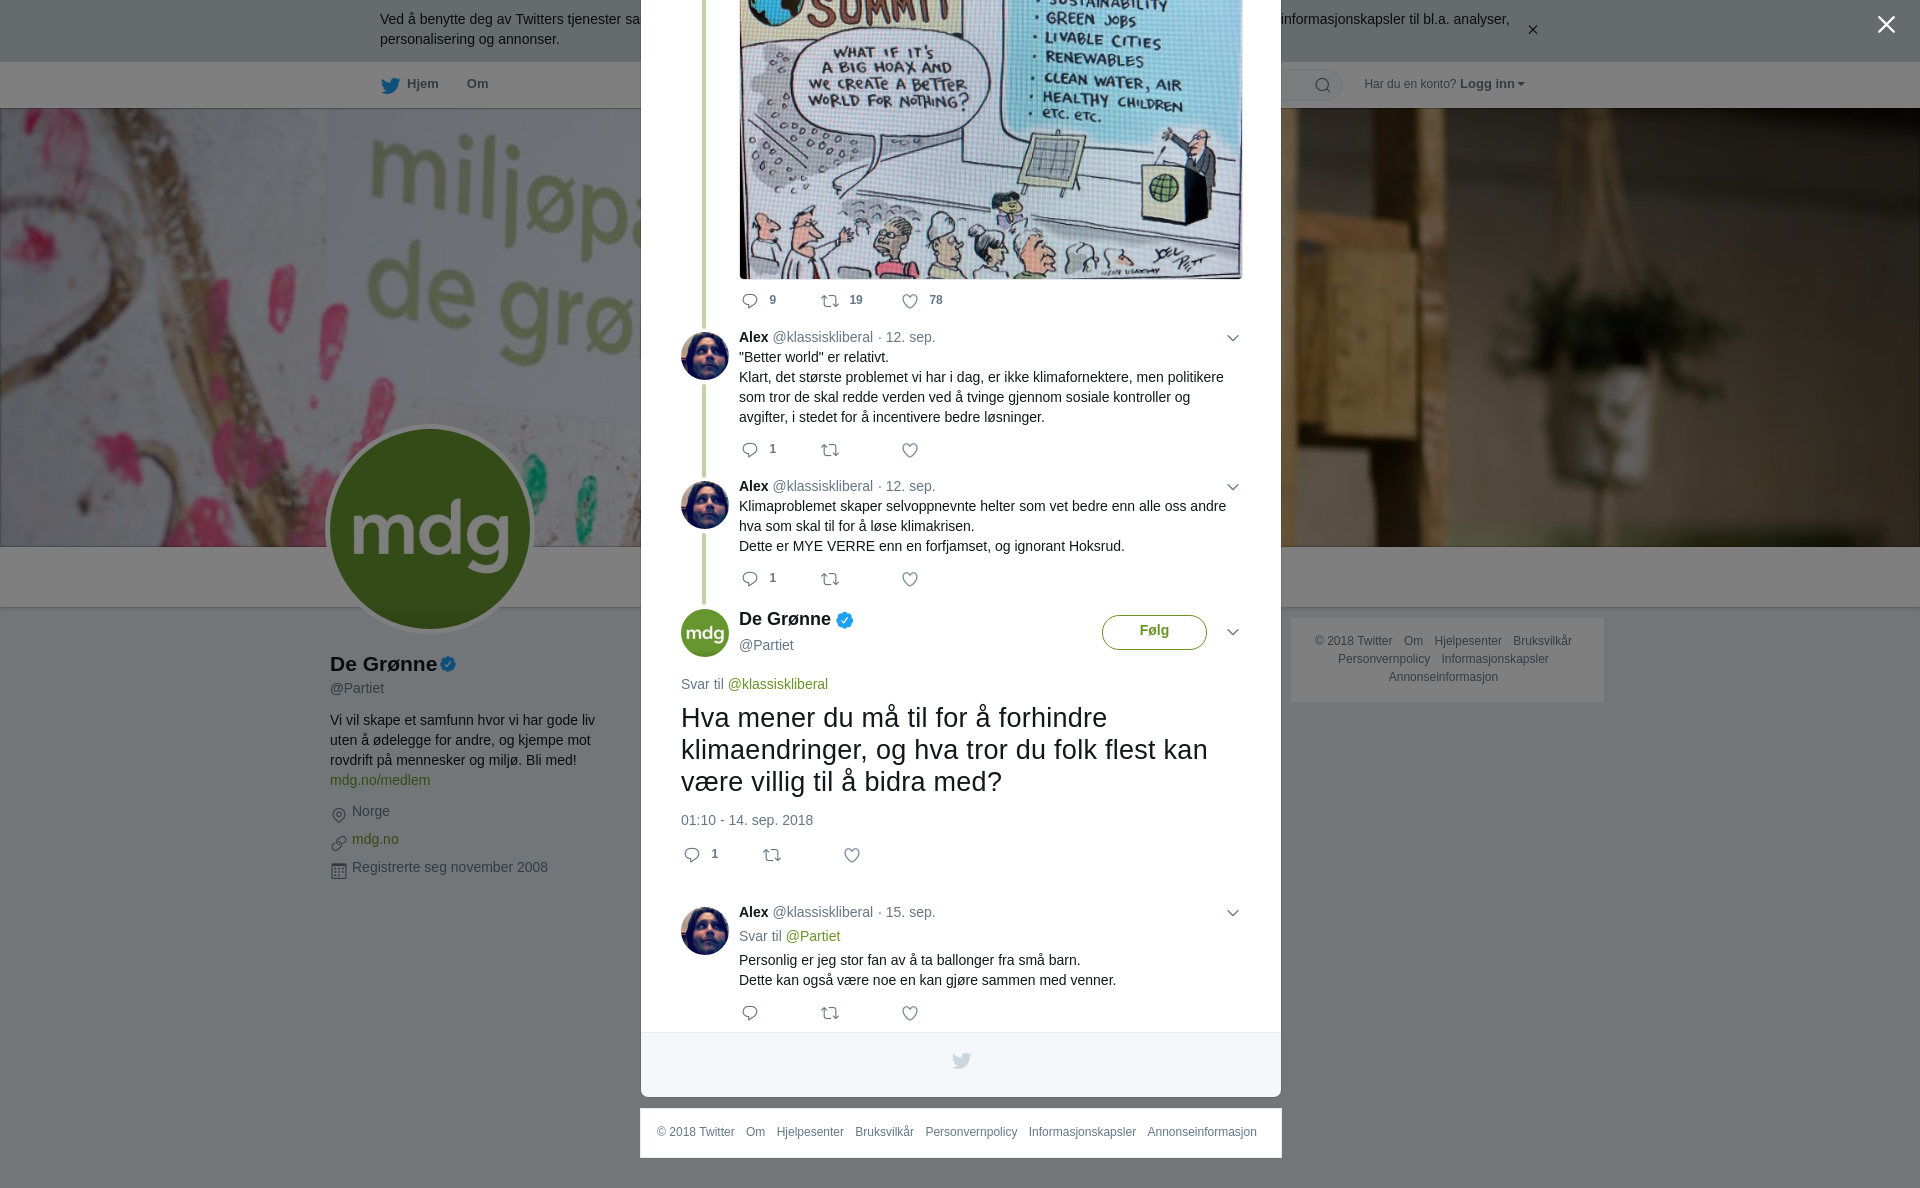Dismiss the cookie notice banner
The height and width of the screenshot is (1188, 1920).
(1532, 30)
